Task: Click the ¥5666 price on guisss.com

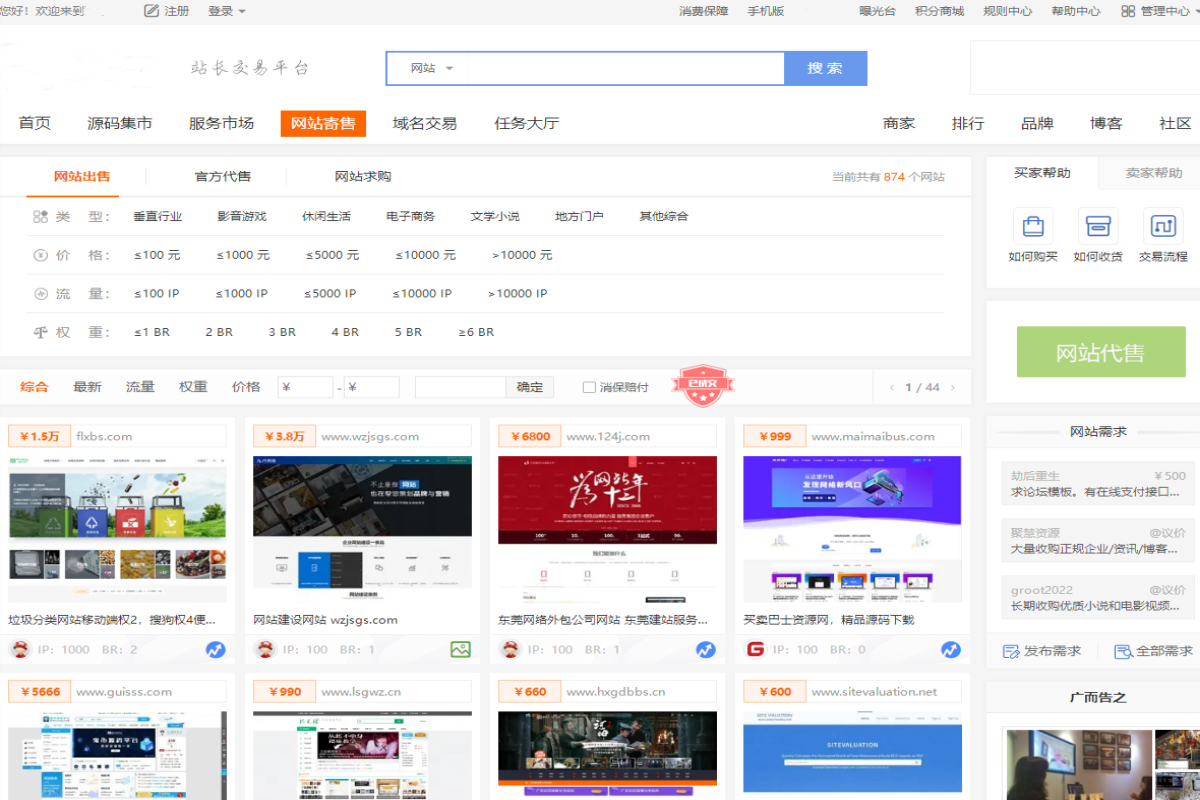Action: coord(38,691)
